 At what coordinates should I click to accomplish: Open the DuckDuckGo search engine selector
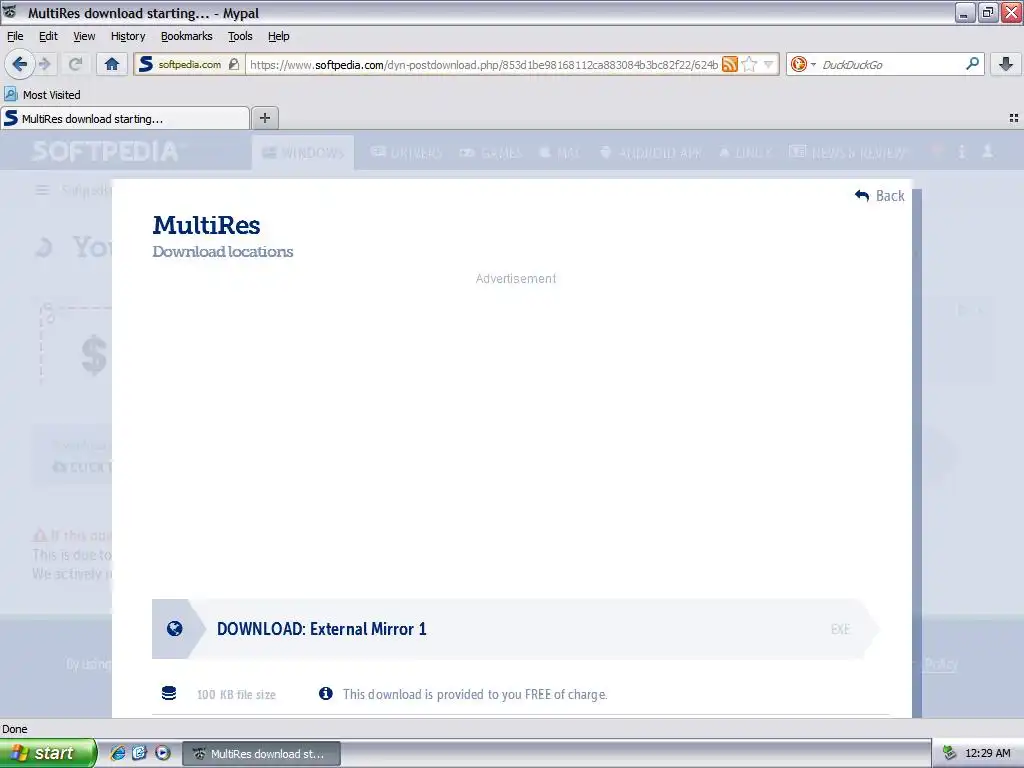coord(803,64)
